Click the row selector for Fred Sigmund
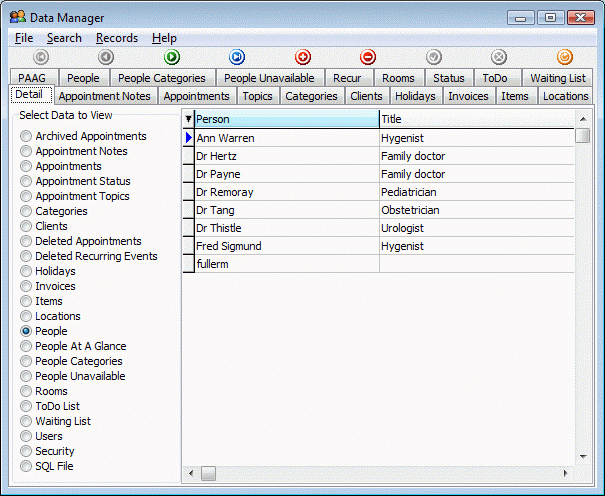This screenshot has height=496, width=605. point(188,246)
